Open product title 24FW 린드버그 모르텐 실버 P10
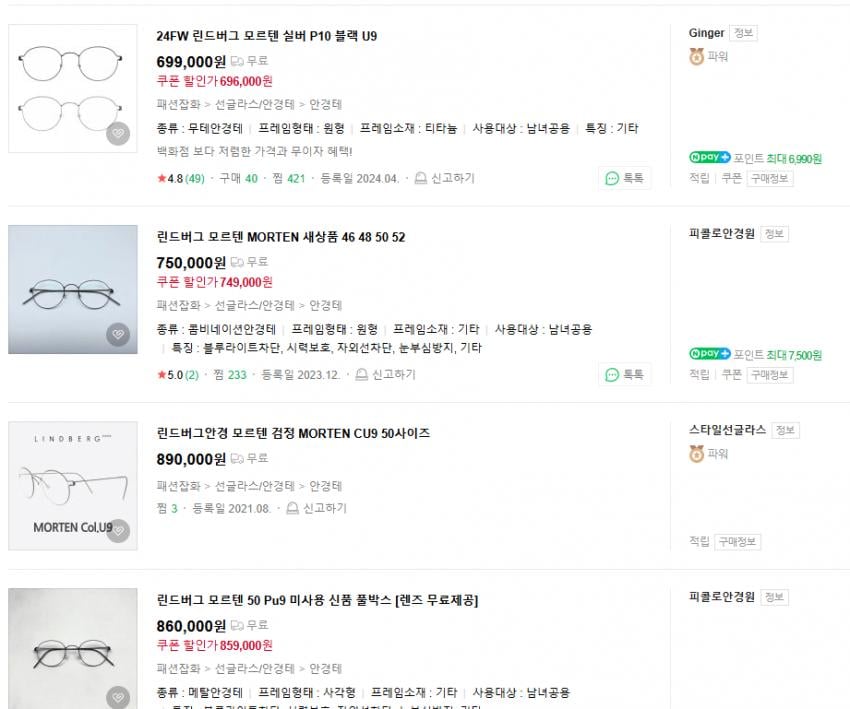 267,36
